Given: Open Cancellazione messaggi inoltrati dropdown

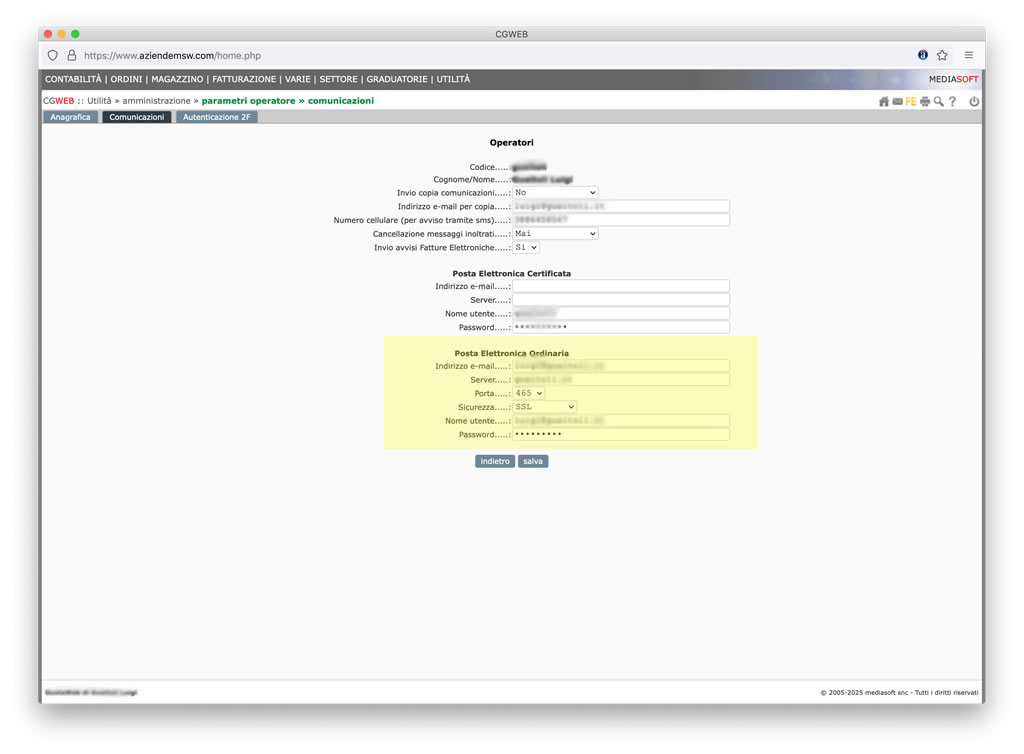Looking at the screenshot, I should [x=555, y=234].
